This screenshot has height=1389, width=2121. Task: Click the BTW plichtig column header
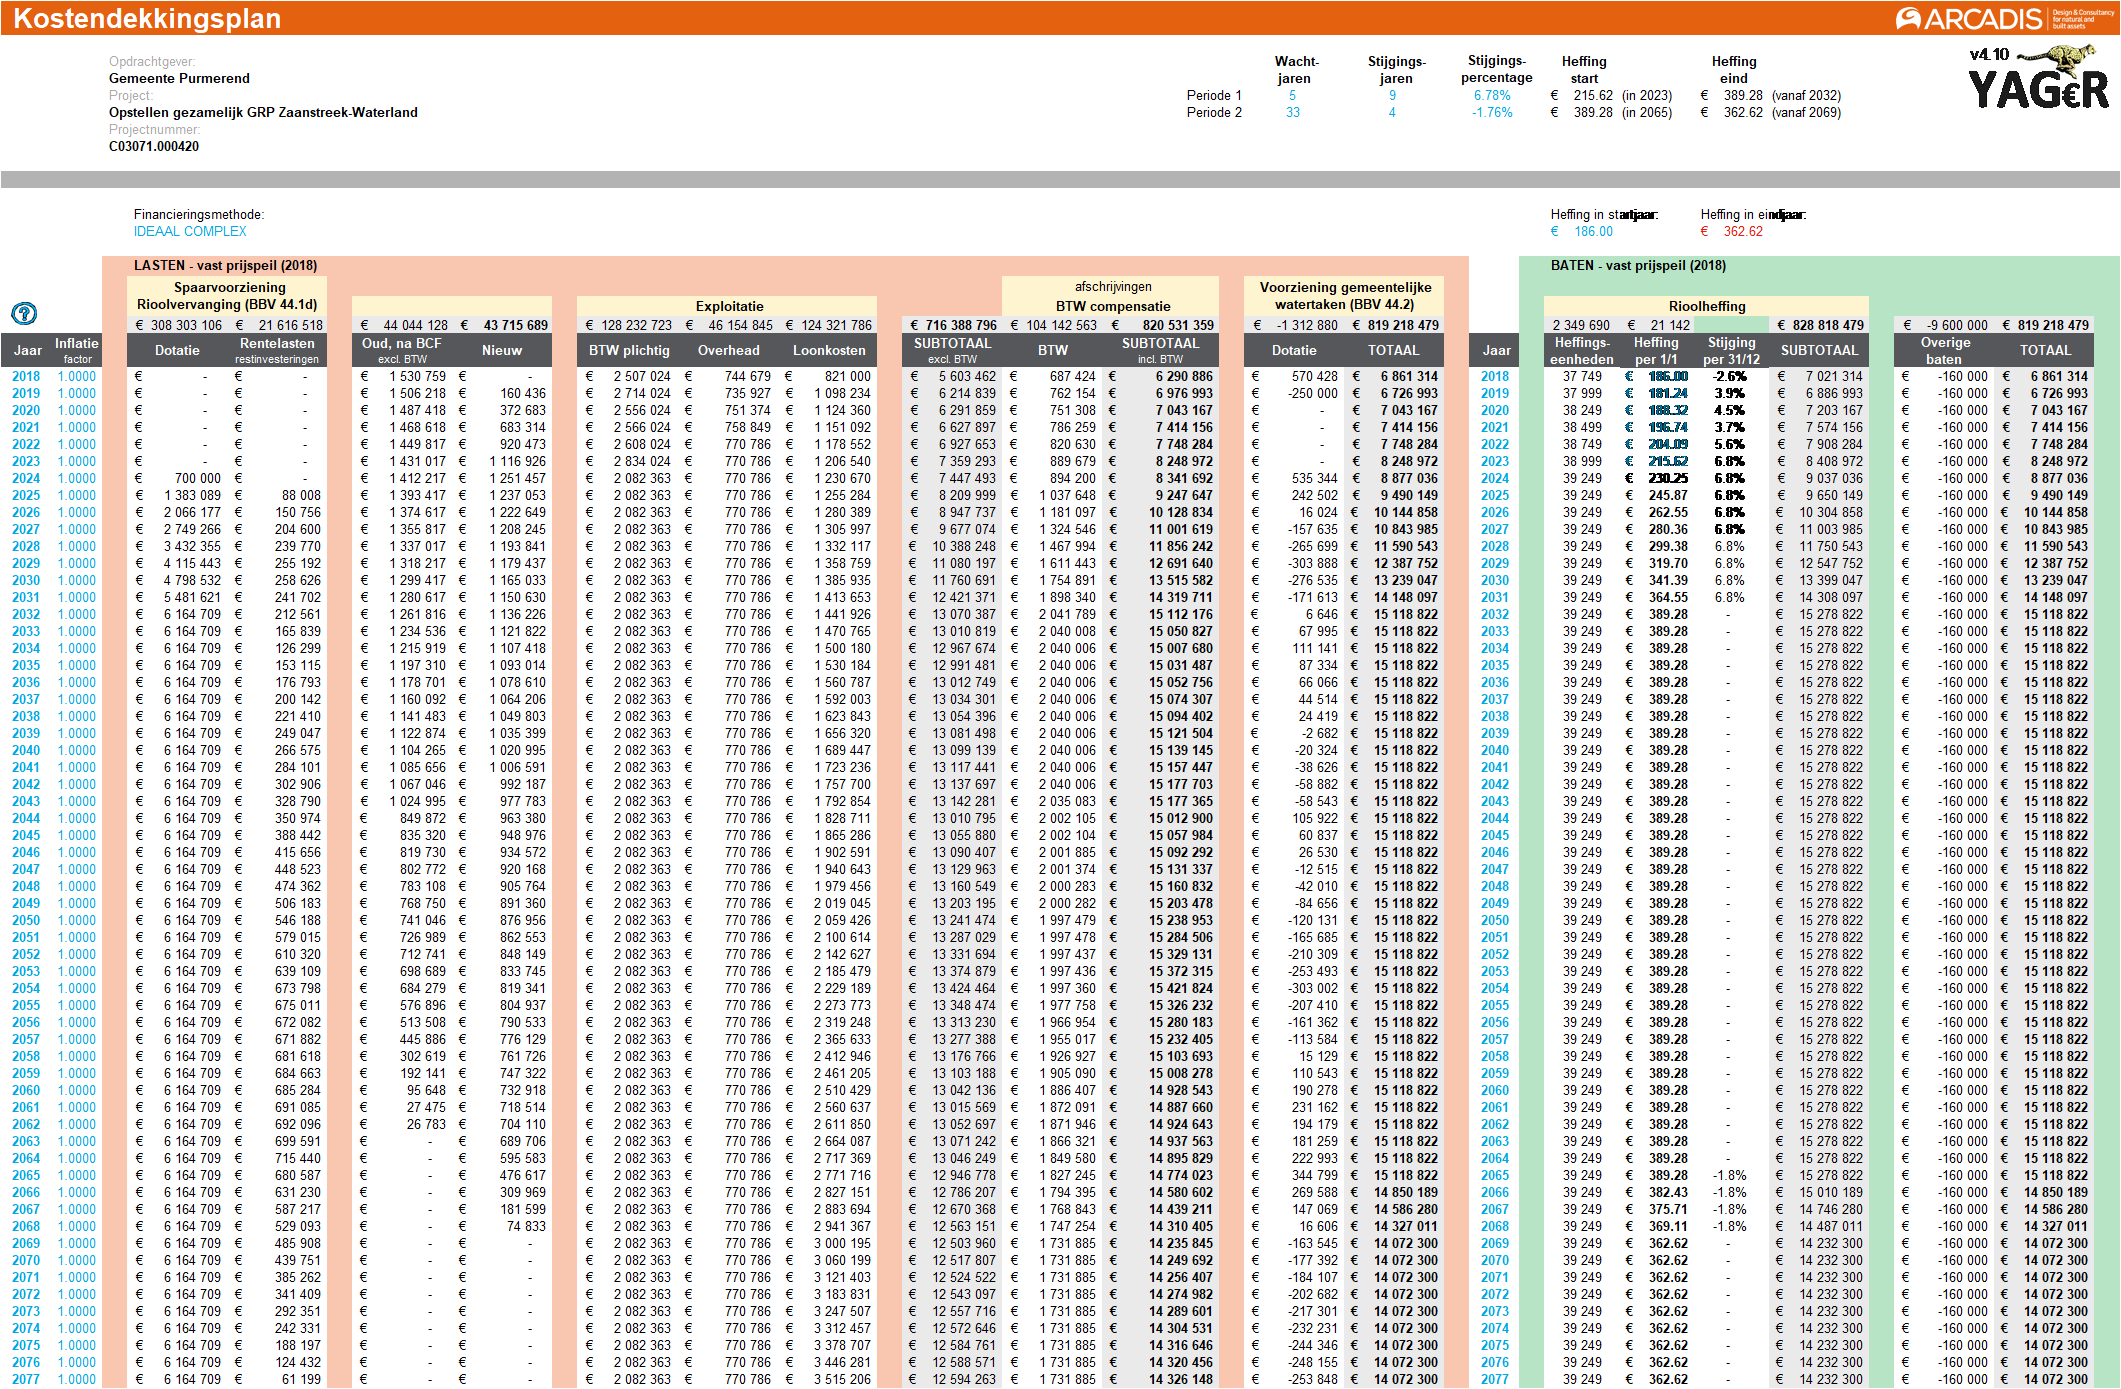[629, 350]
